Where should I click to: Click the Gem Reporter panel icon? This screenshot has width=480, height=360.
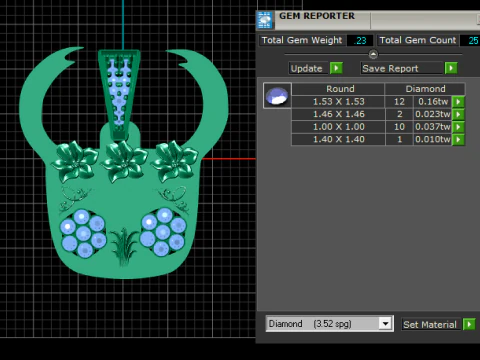pyautogui.click(x=265, y=20)
